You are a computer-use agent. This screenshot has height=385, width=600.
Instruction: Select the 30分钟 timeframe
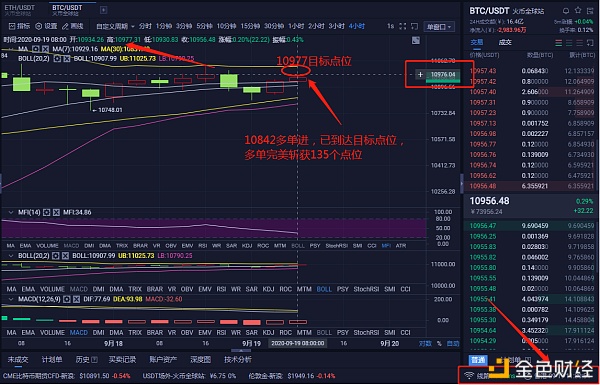pos(274,26)
